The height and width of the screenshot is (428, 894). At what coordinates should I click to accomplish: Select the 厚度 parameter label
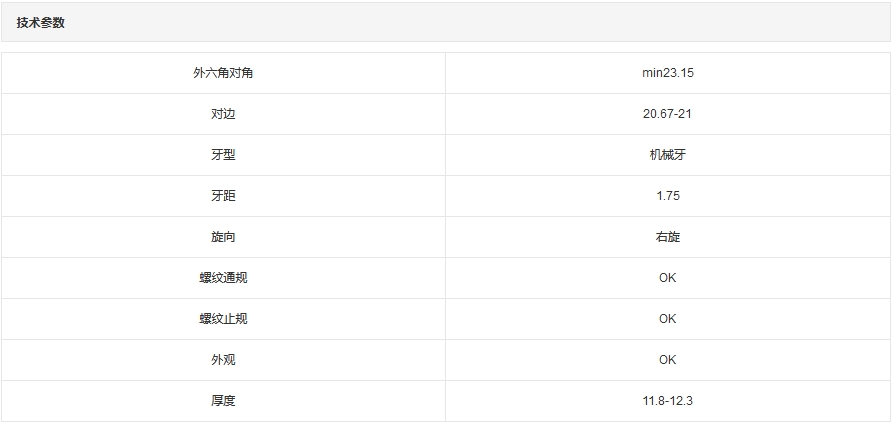[x=223, y=401]
